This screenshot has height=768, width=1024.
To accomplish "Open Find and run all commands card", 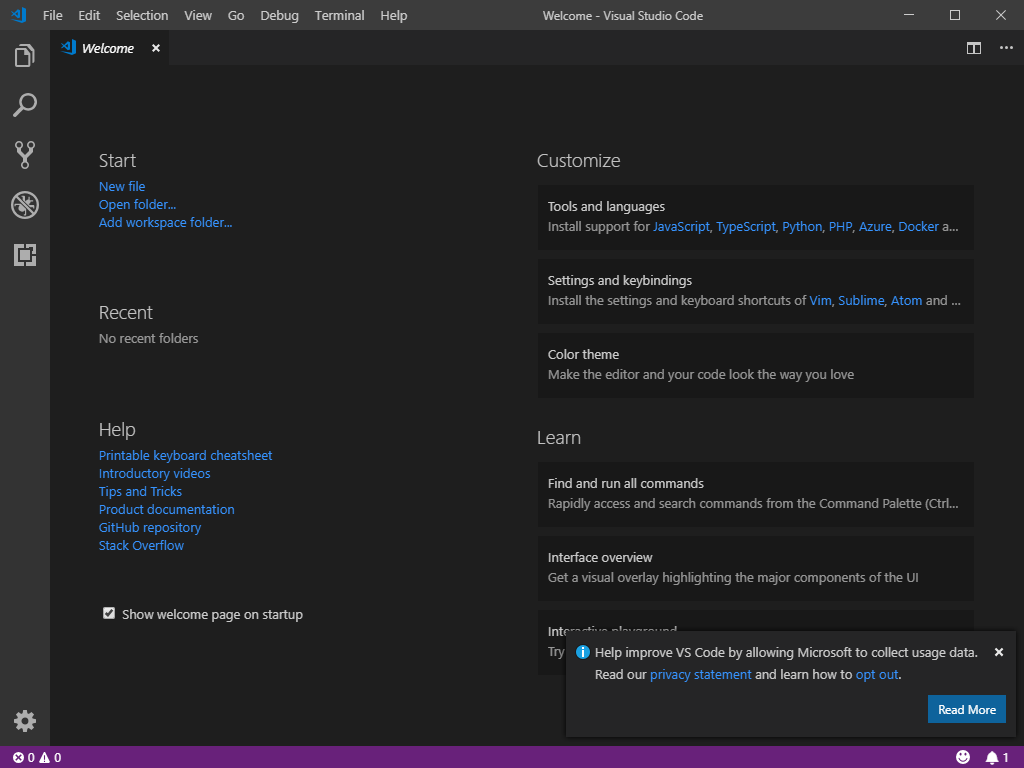I will coord(756,494).
